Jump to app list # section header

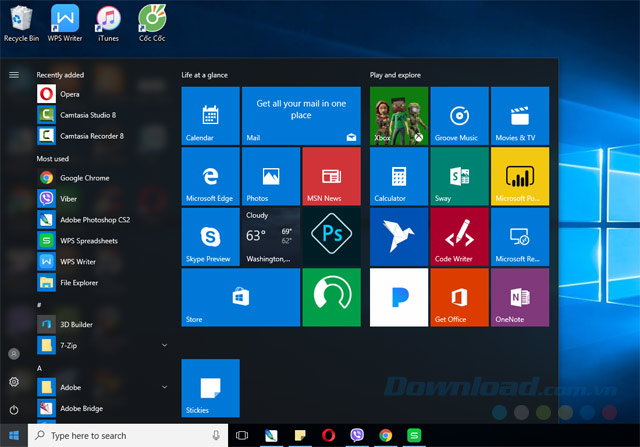39,305
